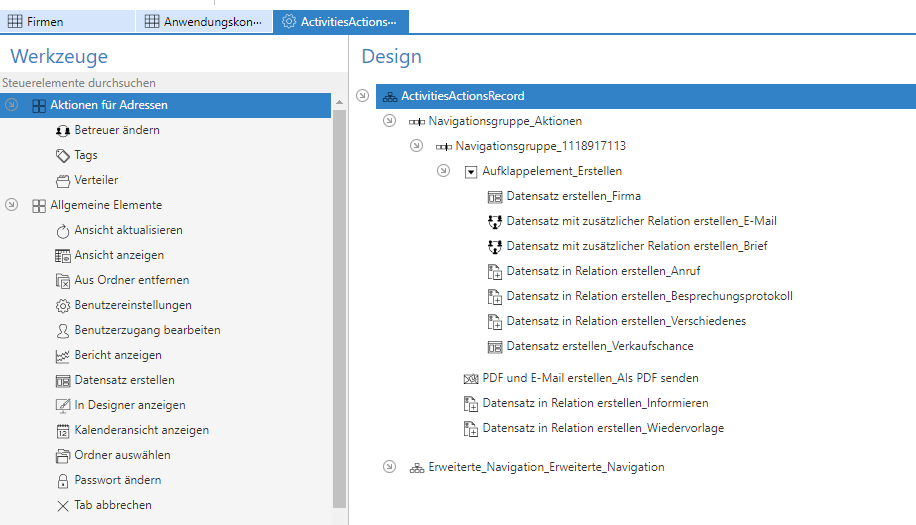Screen dimensions: 916x525
Task: Click the Ansicht aktualisieren refresh icon
Action: (x=62, y=230)
